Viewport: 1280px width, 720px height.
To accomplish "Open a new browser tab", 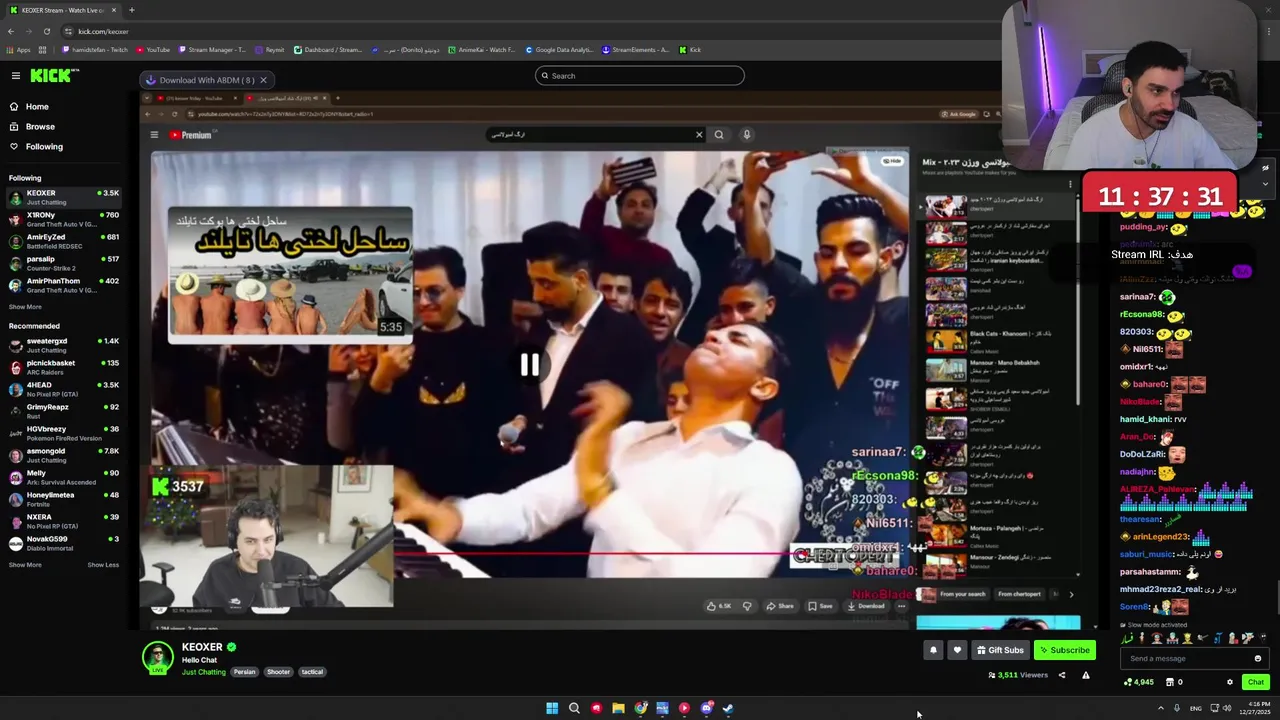I will 131,10.
